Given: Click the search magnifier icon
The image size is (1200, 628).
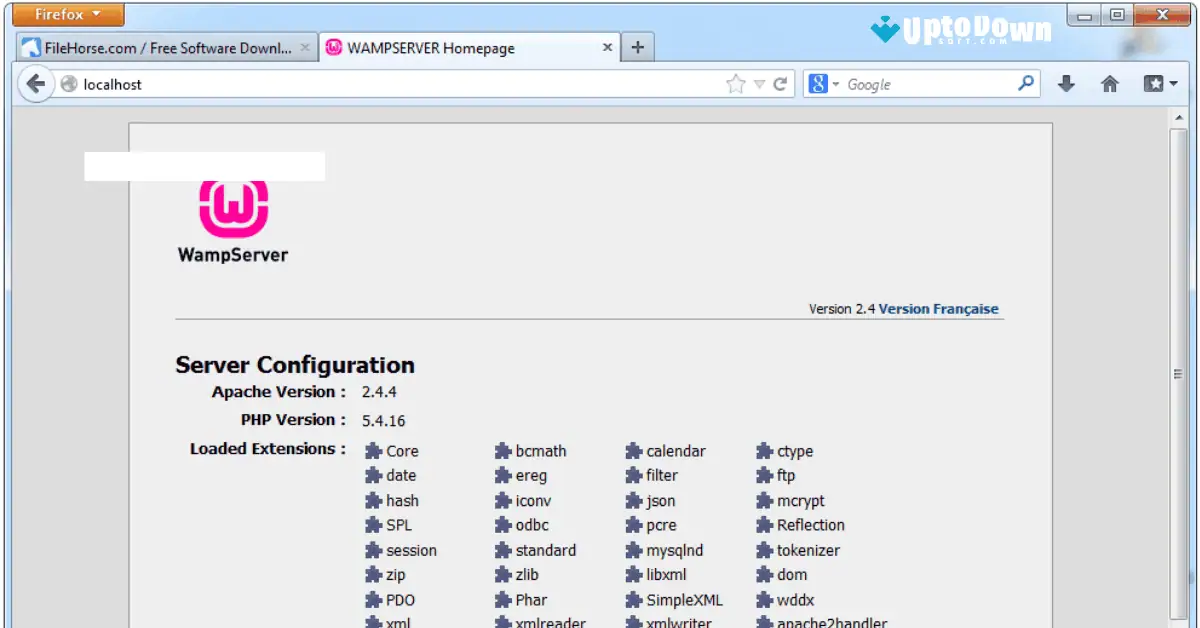Looking at the screenshot, I should point(1024,83).
